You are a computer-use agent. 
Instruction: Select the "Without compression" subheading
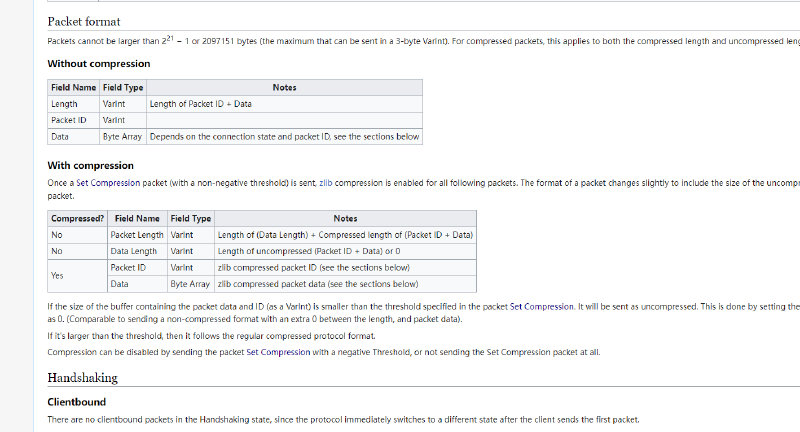coord(100,63)
